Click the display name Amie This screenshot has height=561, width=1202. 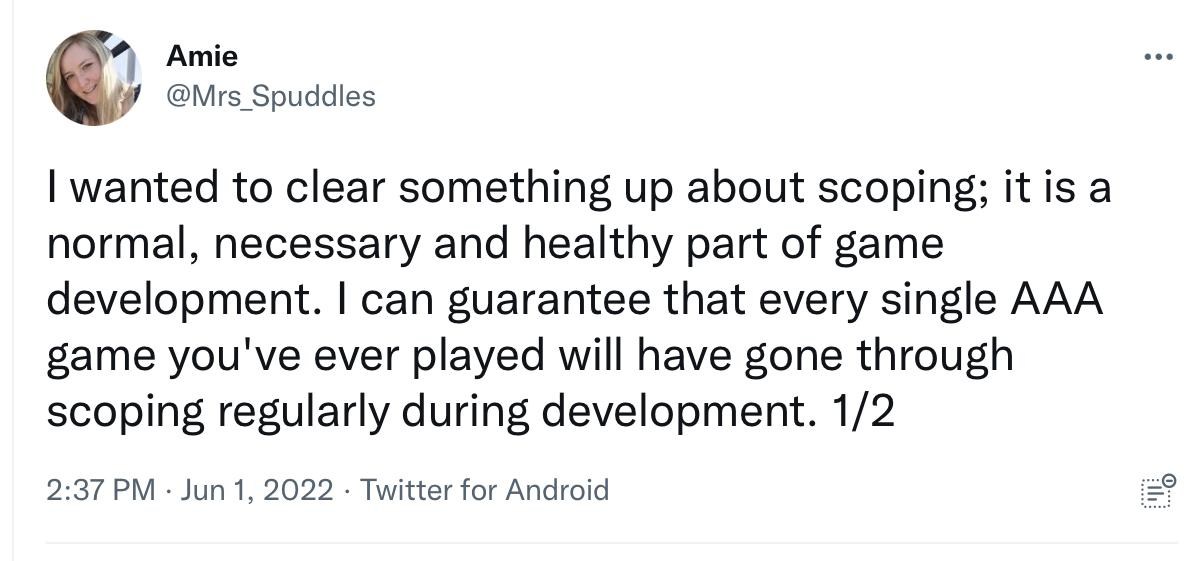point(202,56)
